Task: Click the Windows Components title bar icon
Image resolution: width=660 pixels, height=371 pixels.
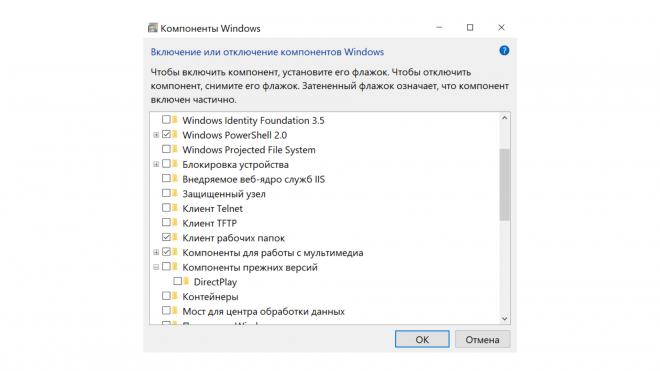Action: (x=152, y=28)
